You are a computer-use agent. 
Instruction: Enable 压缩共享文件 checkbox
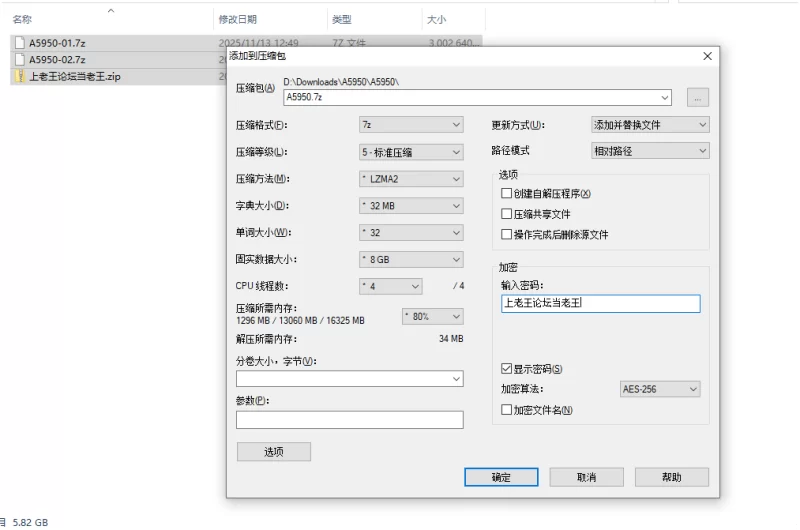coord(506,214)
